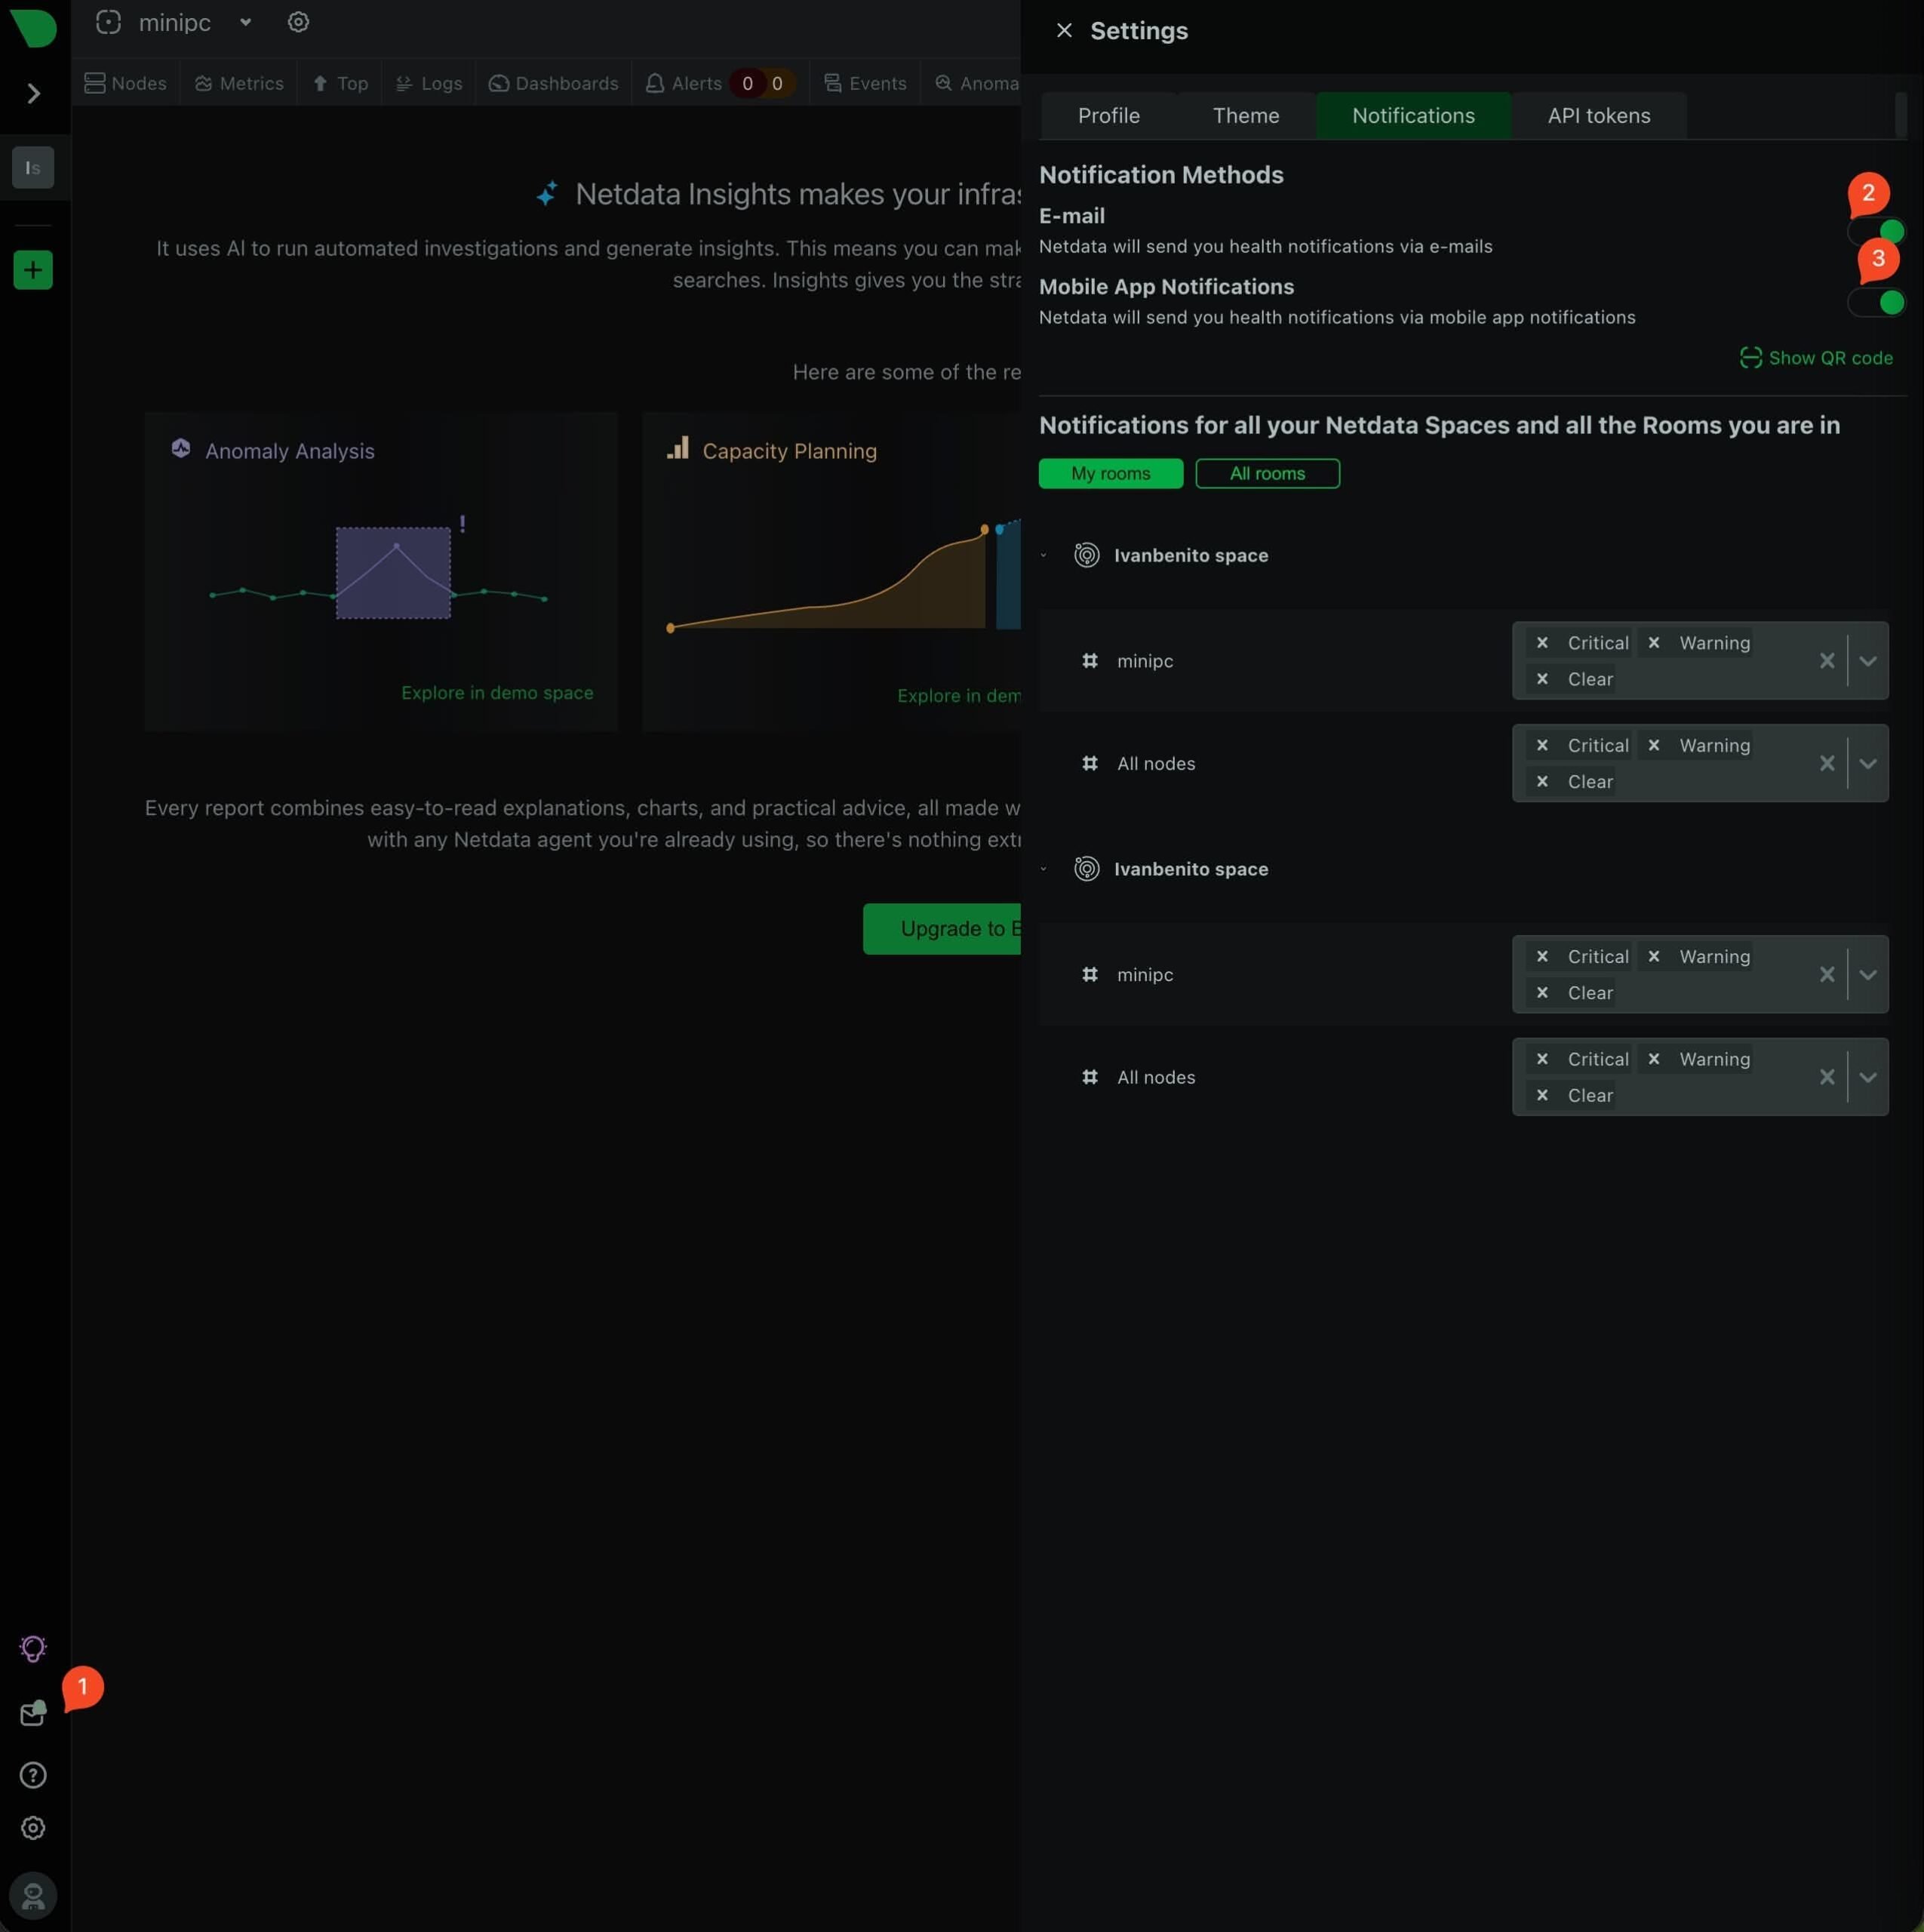Image resolution: width=1924 pixels, height=1932 pixels.
Task: Click the gear icon next to minipc
Action: (x=298, y=22)
